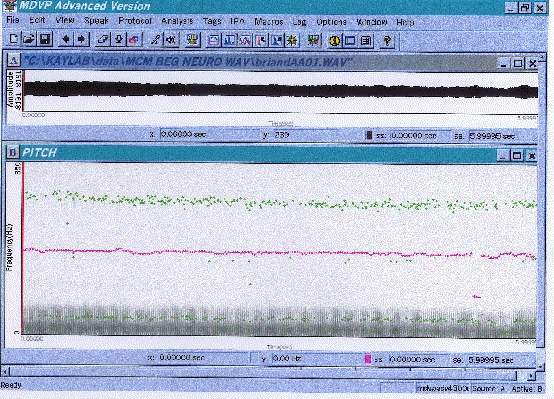Open the Analysis menu
Image resolution: width=554 pixels, height=399 pixels.
pyautogui.click(x=177, y=21)
